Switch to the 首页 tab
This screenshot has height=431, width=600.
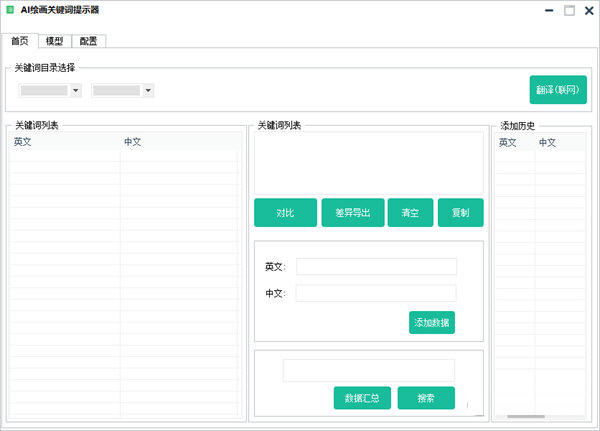pos(20,41)
